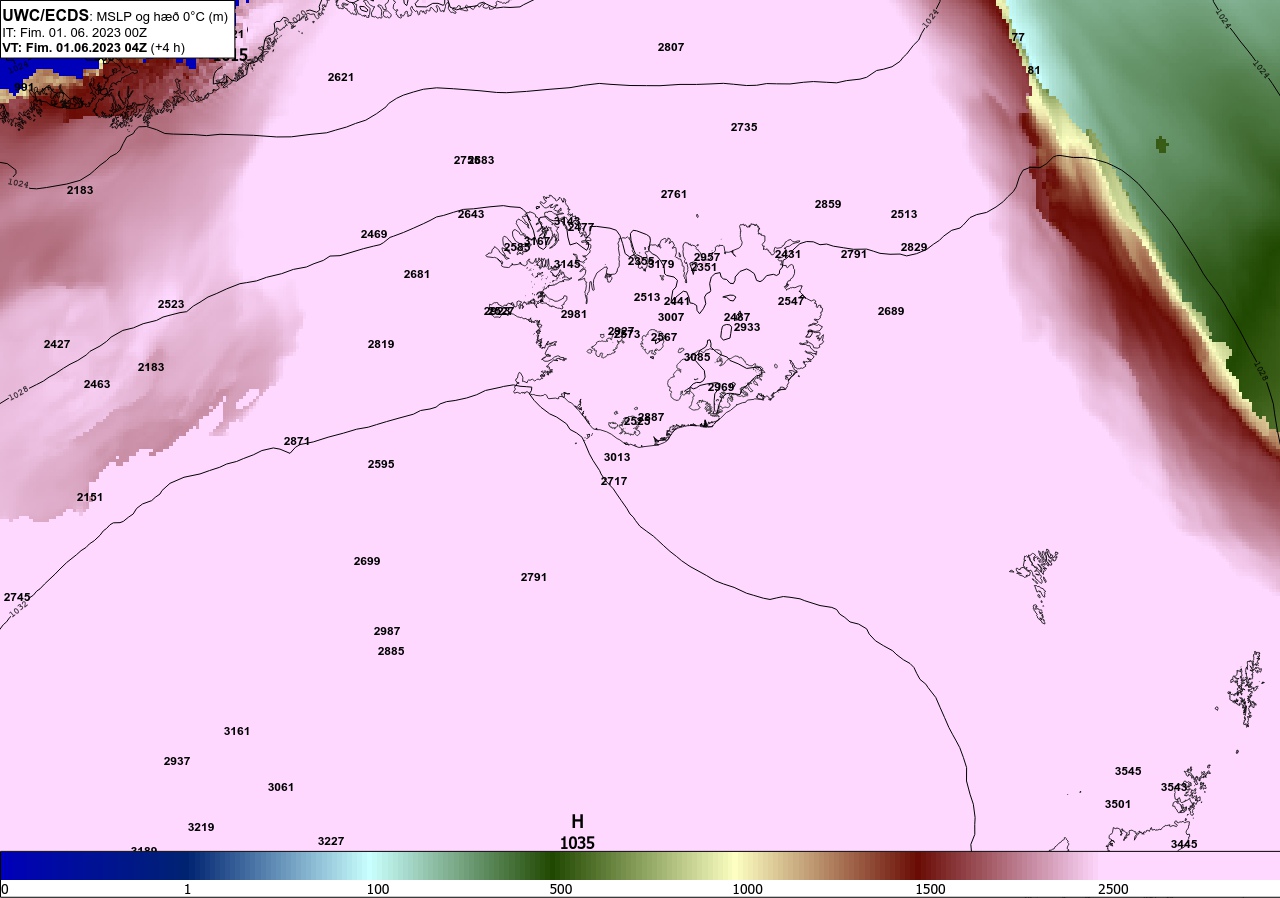
Task: Select the value 3145 in the Westfjords
Action: (567, 264)
